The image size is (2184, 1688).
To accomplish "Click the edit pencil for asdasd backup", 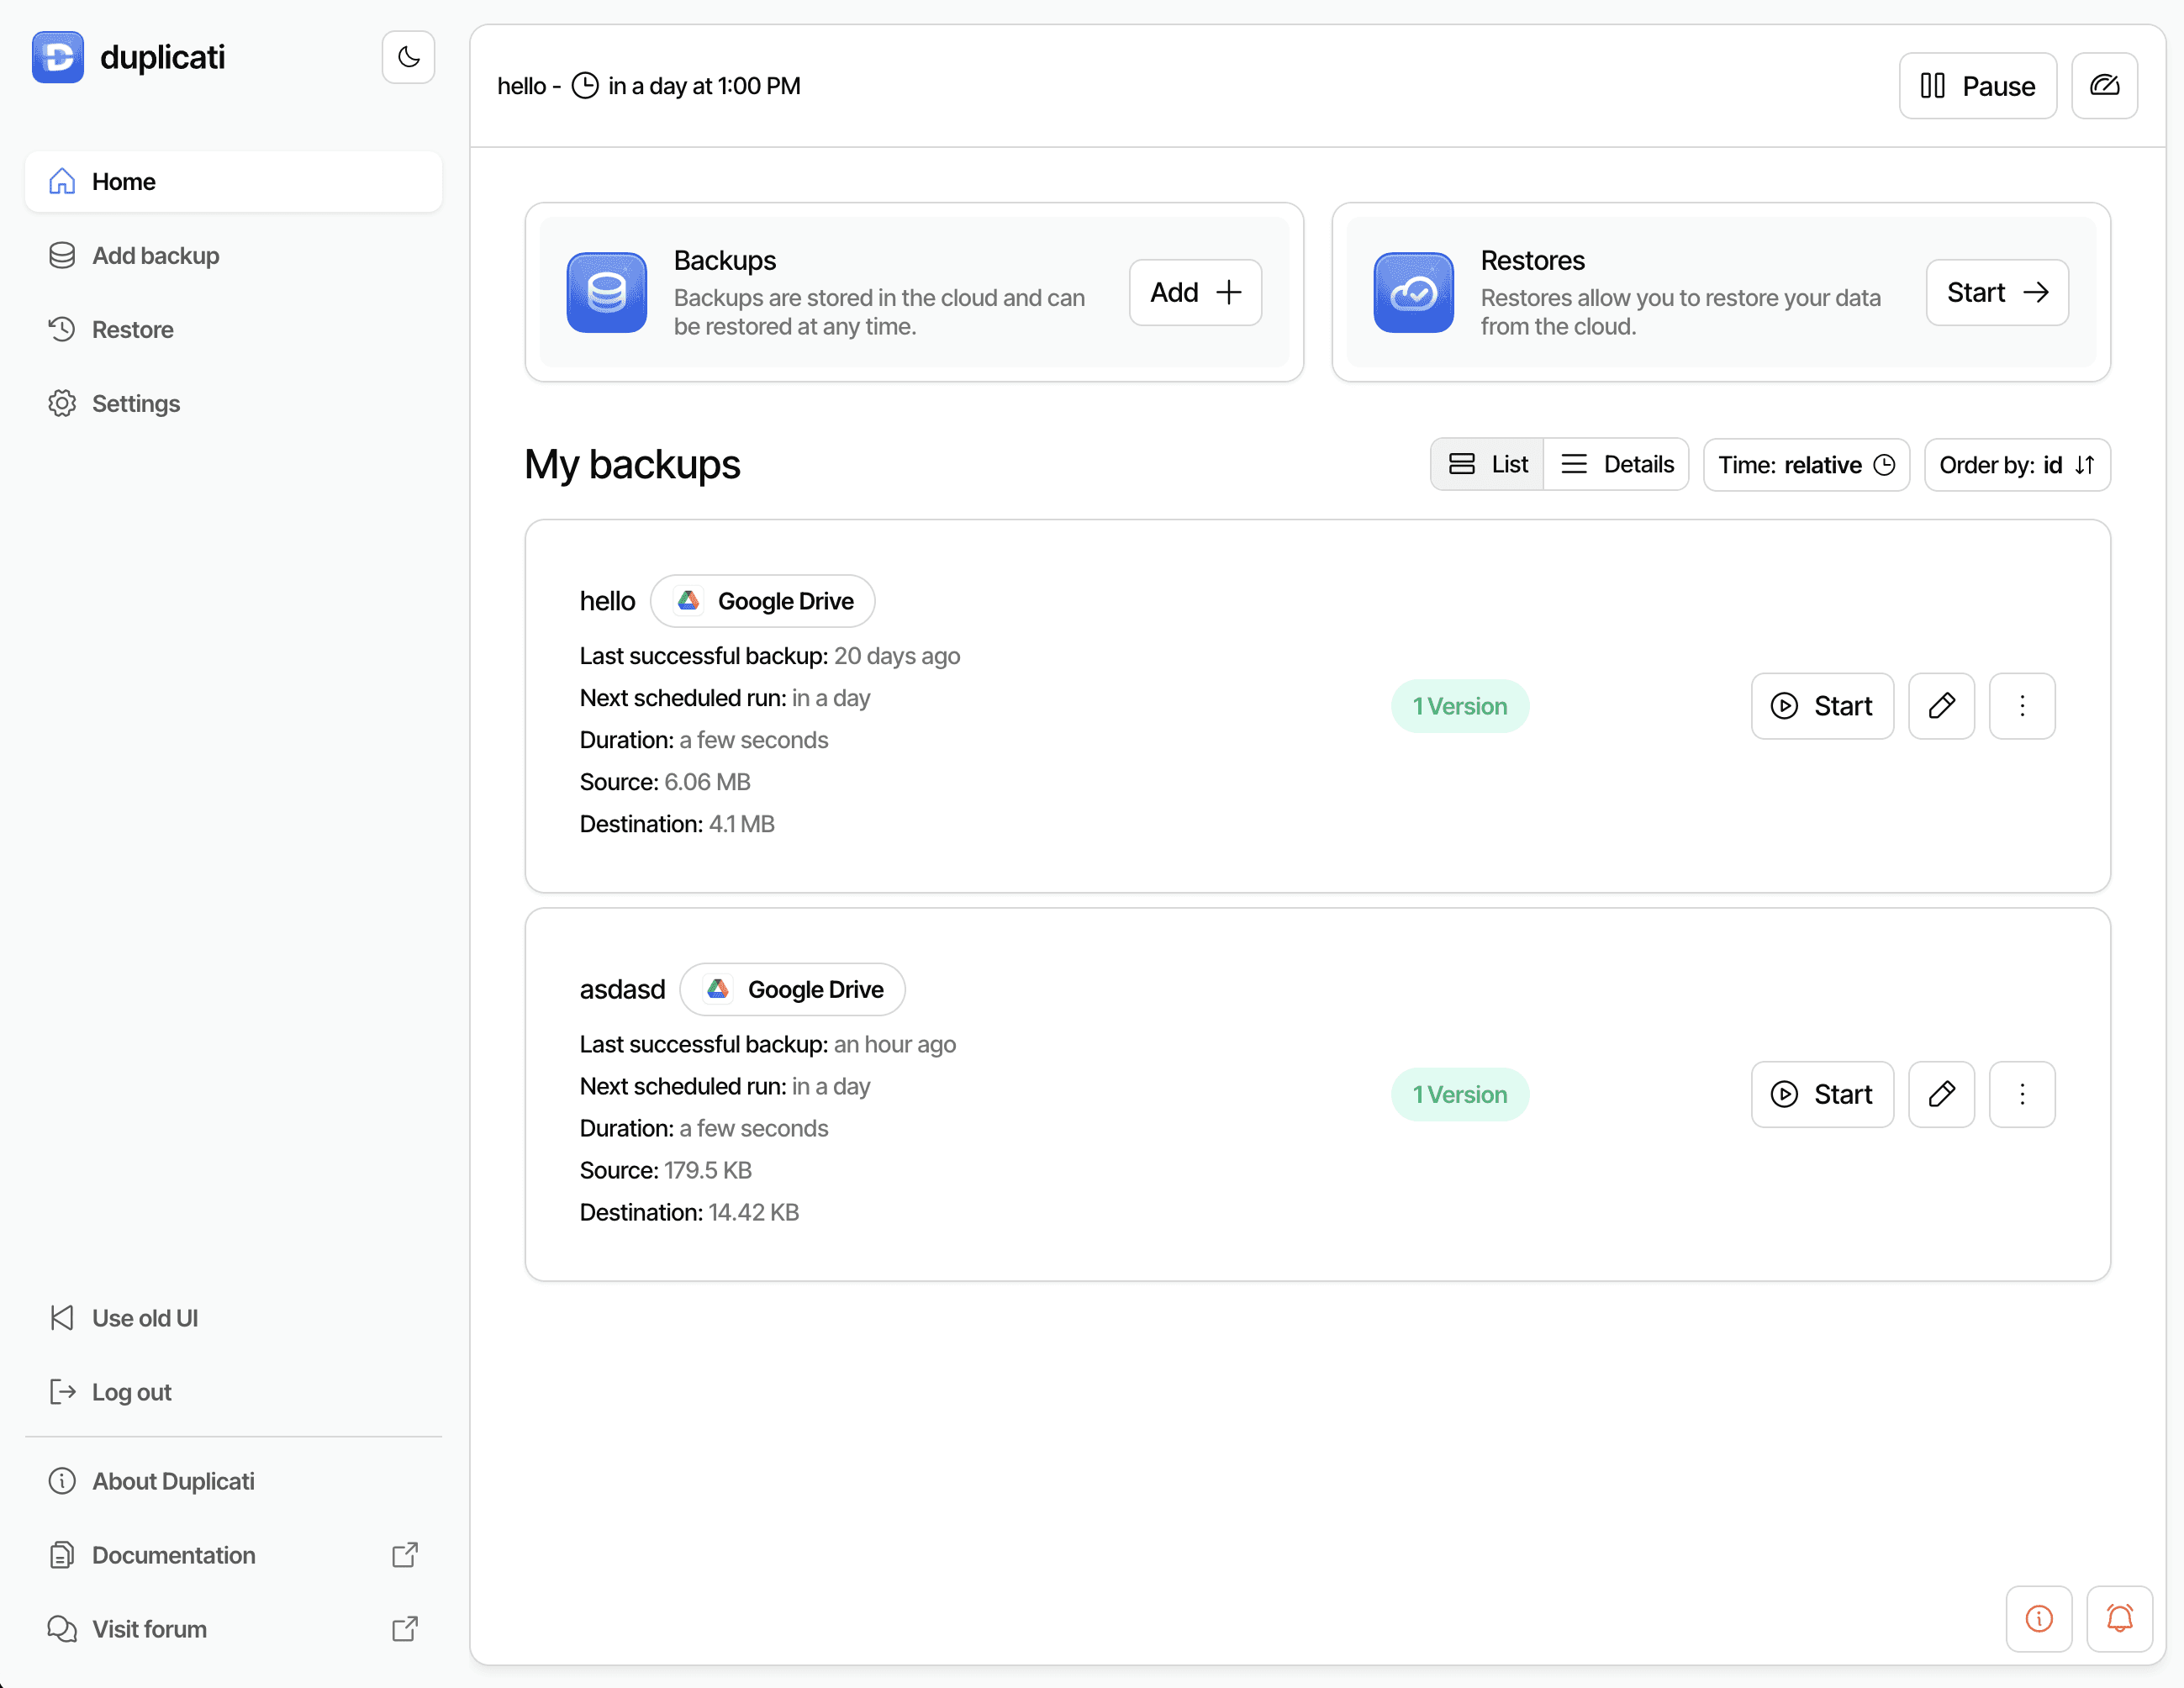I will pos(1941,1094).
